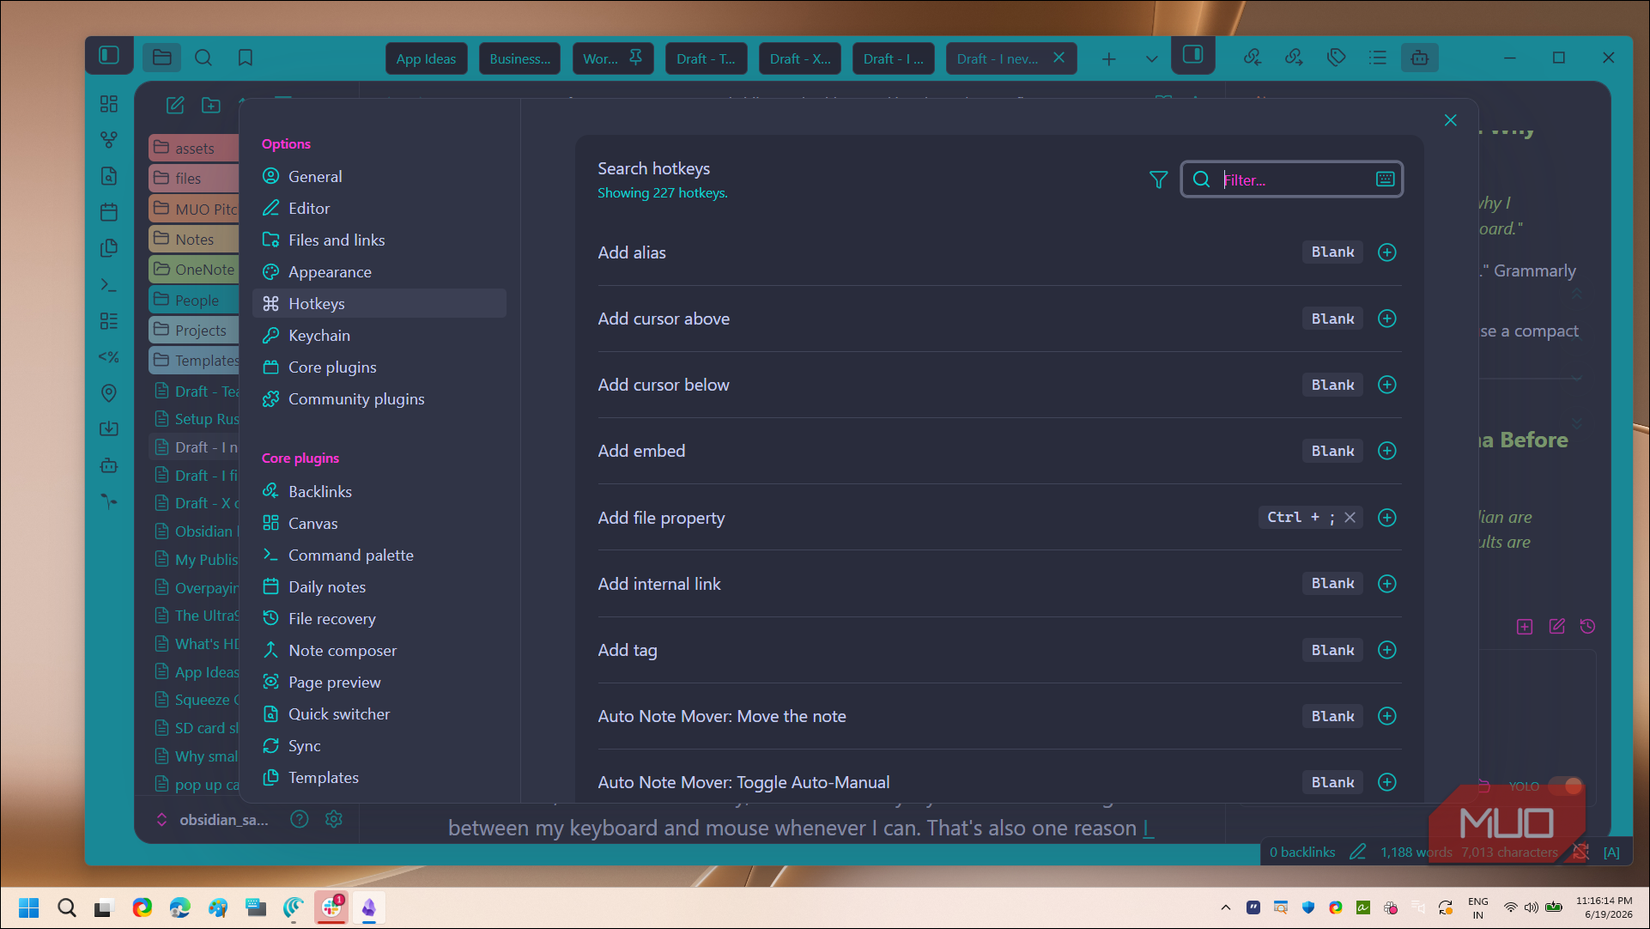1650x929 pixels.
Task: Expand the People folder
Action: tap(194, 300)
